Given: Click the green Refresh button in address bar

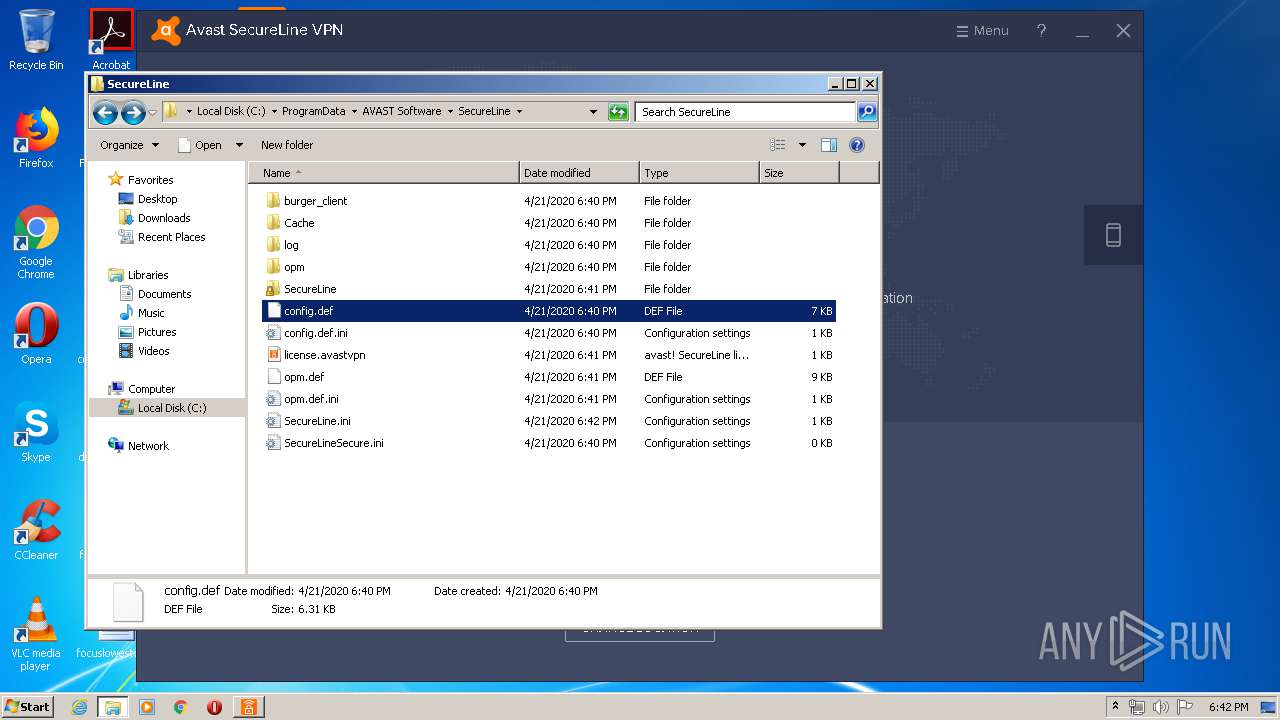Looking at the screenshot, I should [x=618, y=112].
